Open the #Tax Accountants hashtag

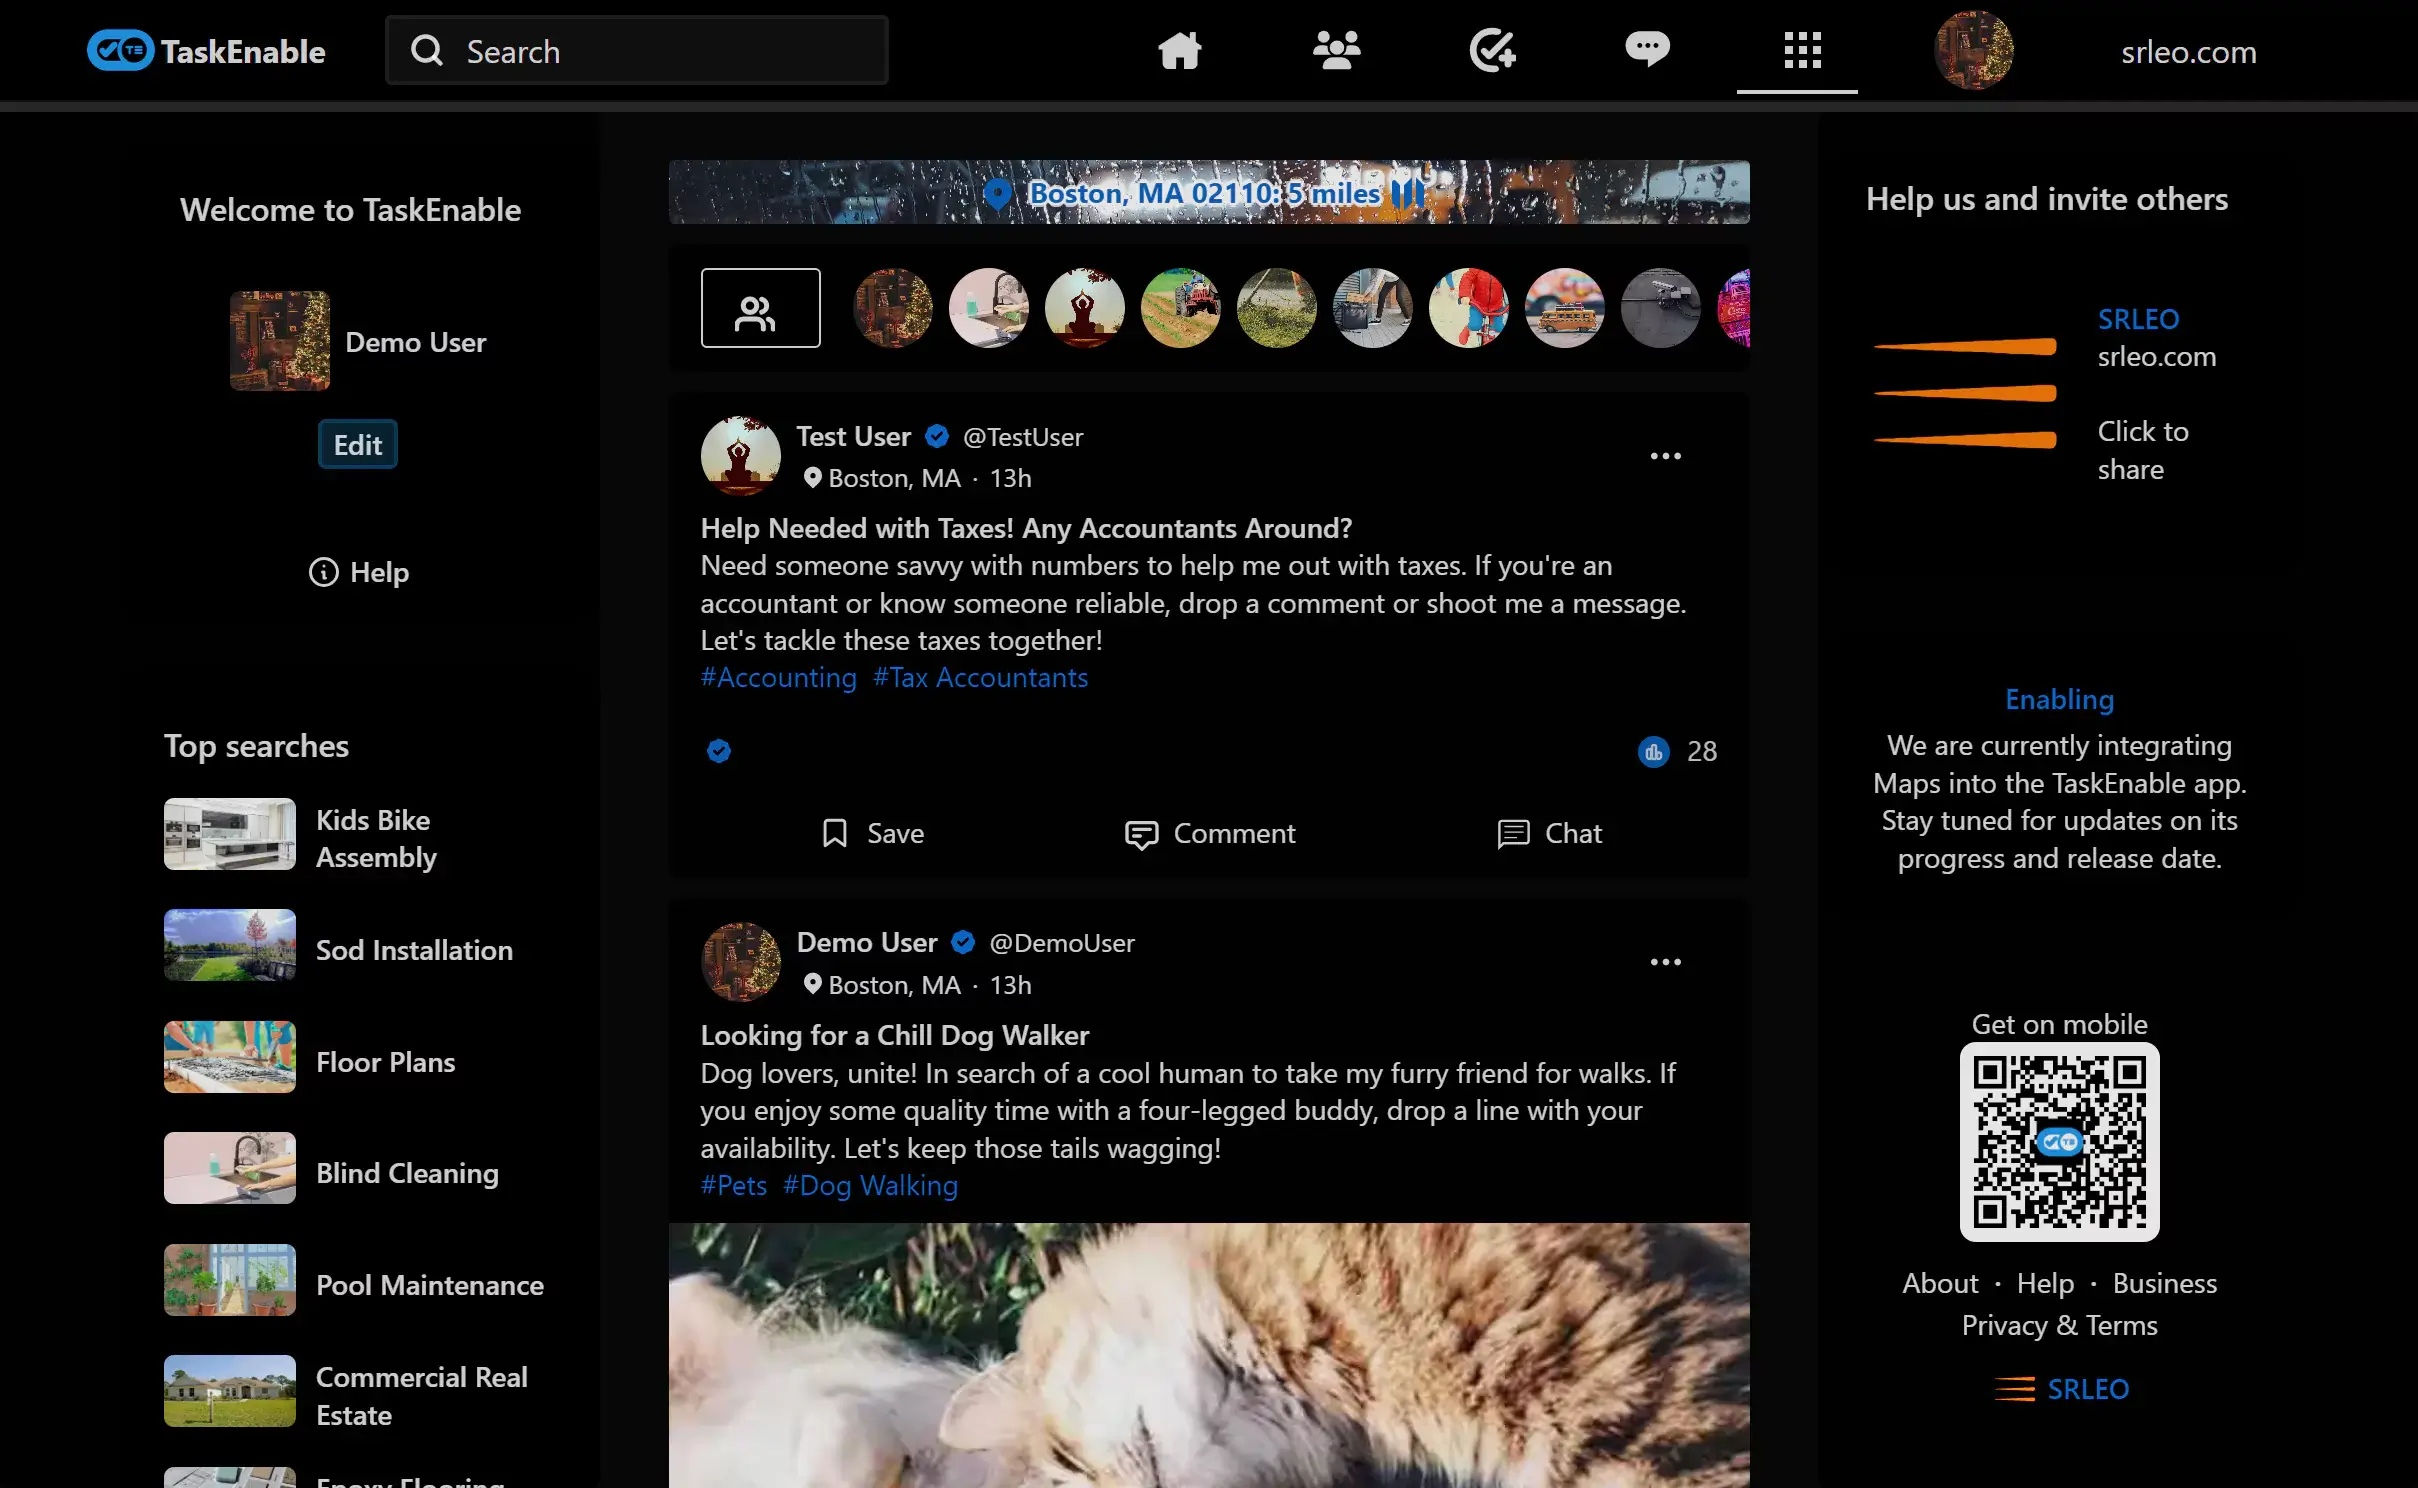pyautogui.click(x=979, y=678)
